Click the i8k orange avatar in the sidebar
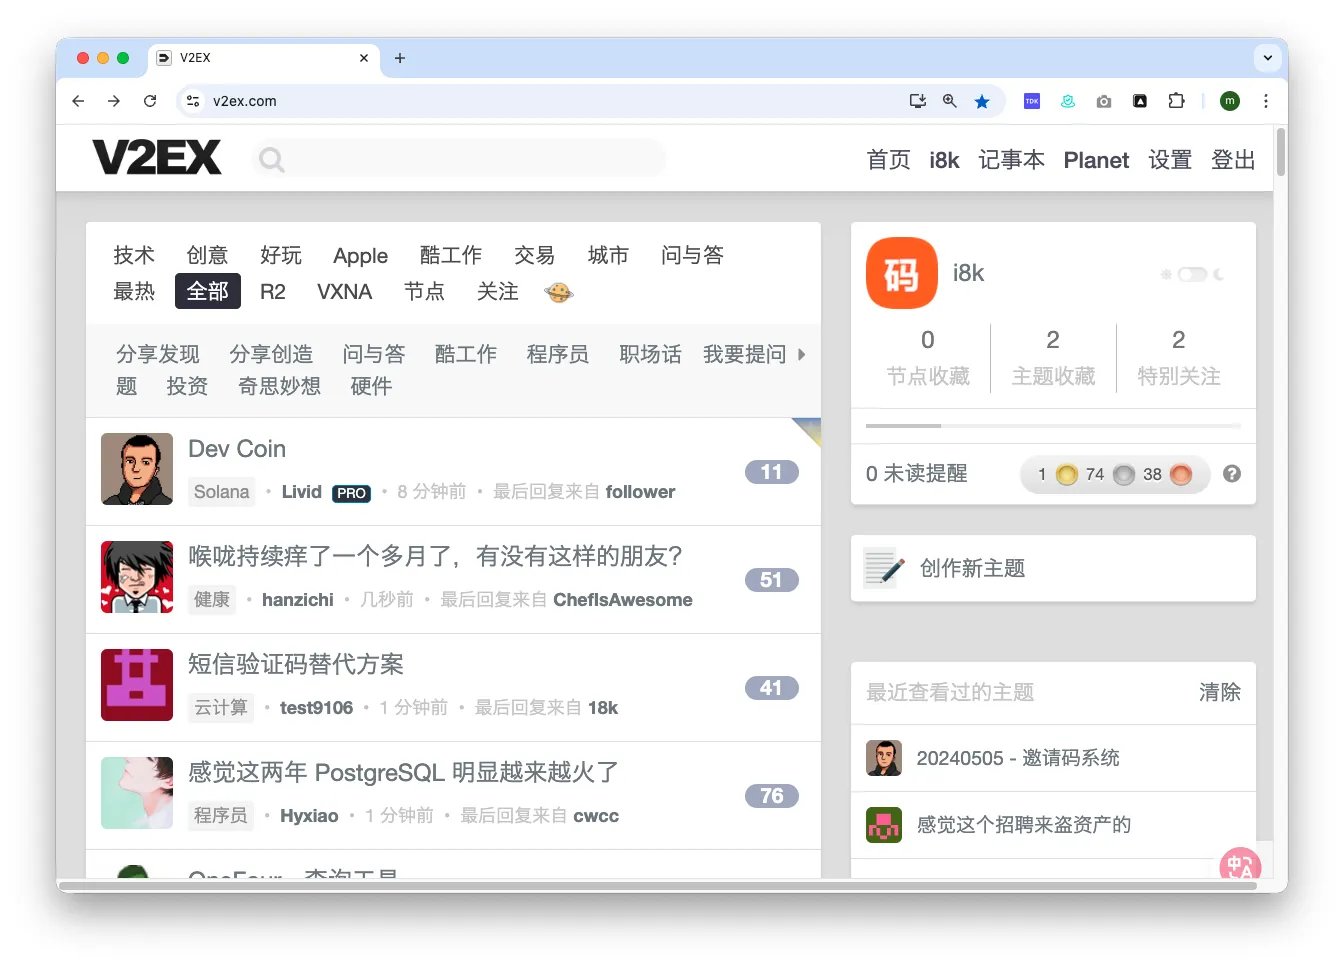Image resolution: width=1344 pixels, height=967 pixels. [901, 272]
